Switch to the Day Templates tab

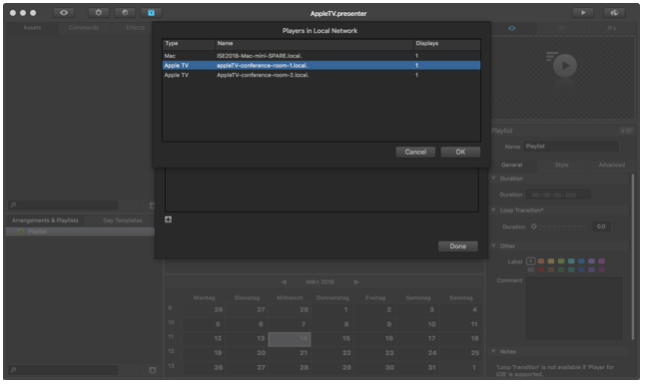[x=123, y=220]
